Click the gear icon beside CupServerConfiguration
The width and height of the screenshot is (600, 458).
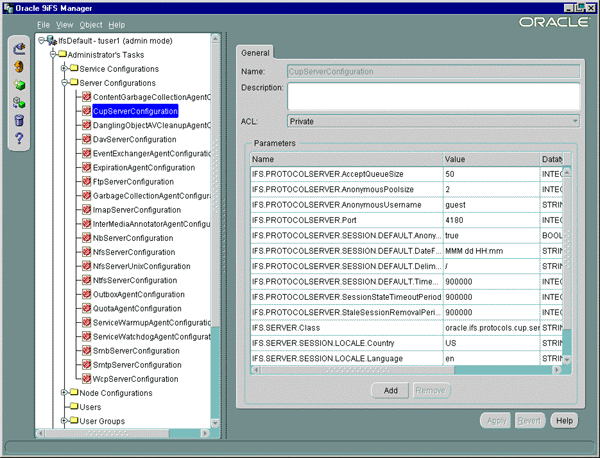(x=87, y=111)
